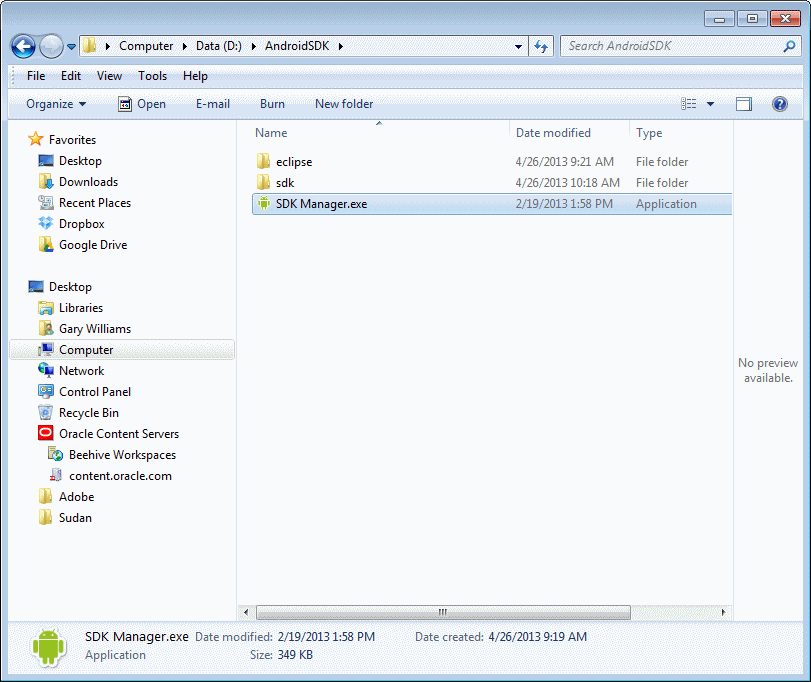Open the View menu

pos(109,76)
